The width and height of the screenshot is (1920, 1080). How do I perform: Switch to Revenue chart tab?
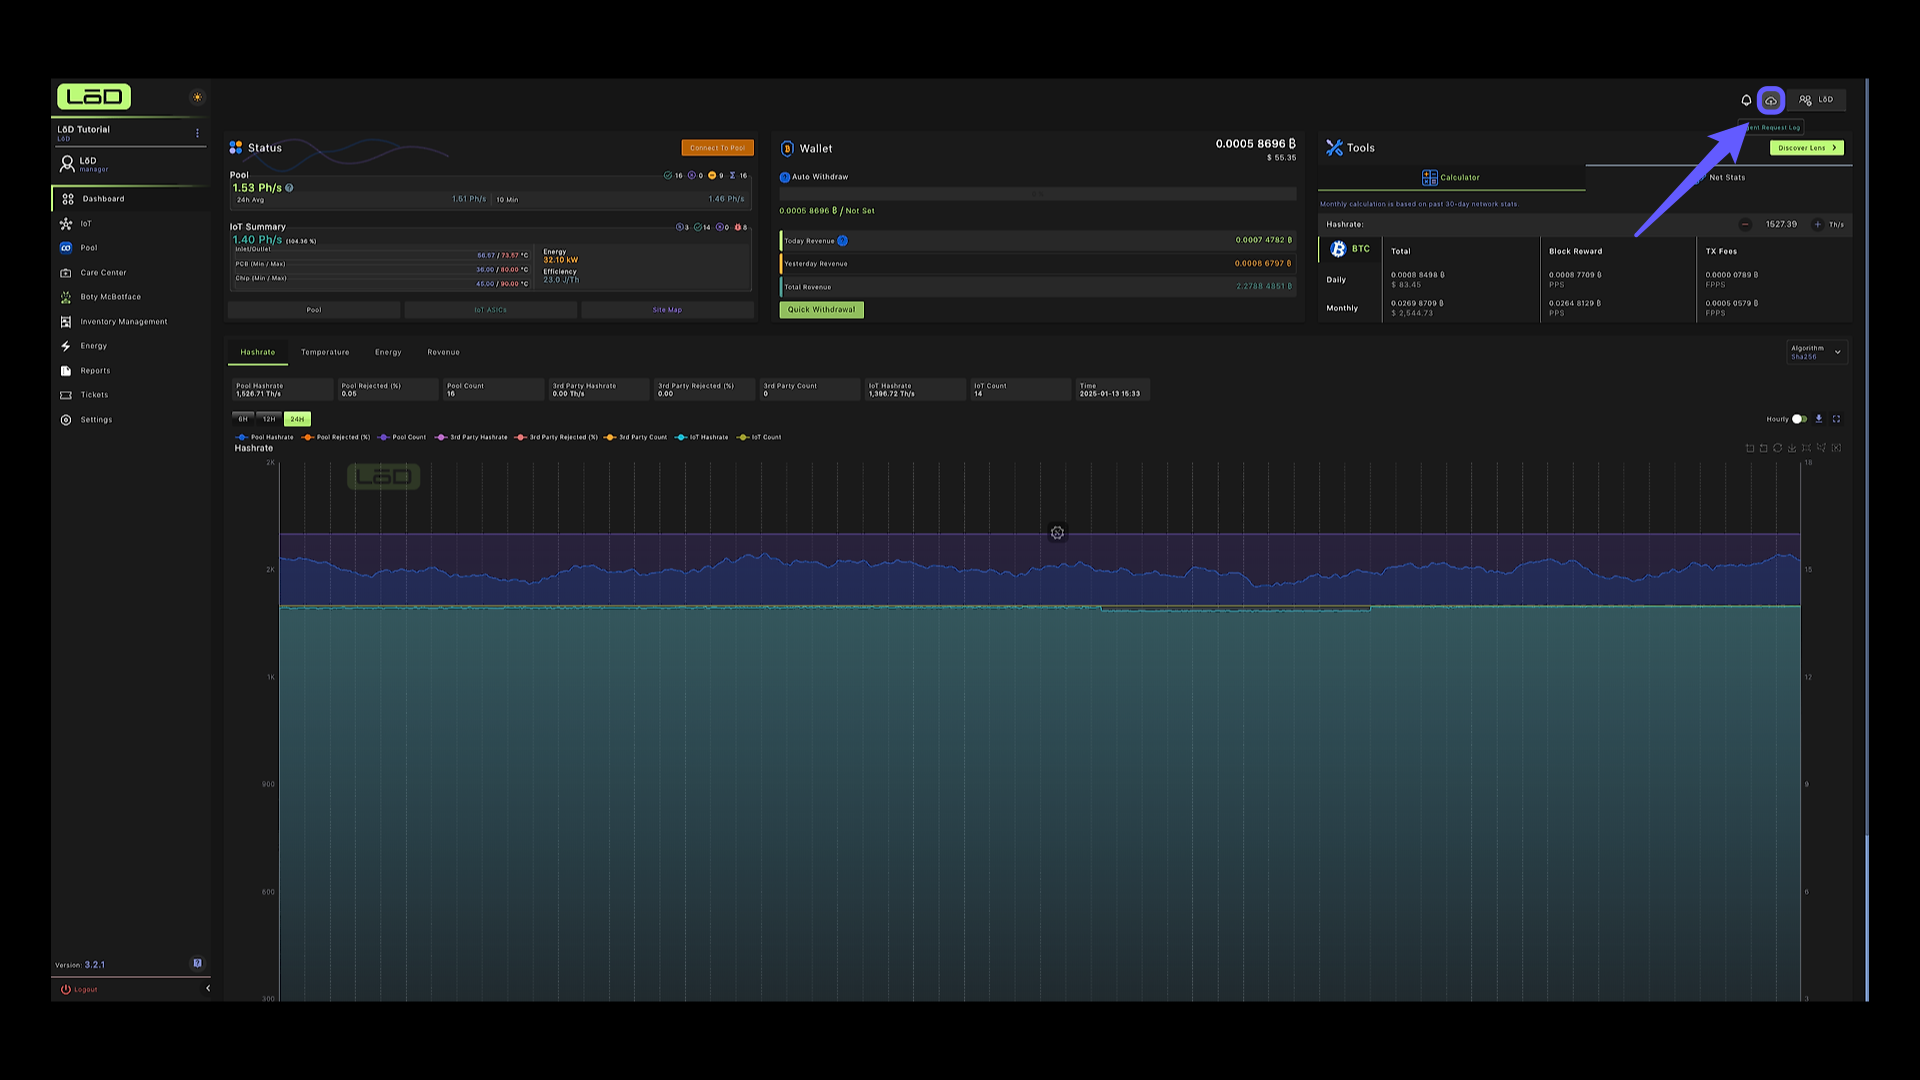(443, 352)
